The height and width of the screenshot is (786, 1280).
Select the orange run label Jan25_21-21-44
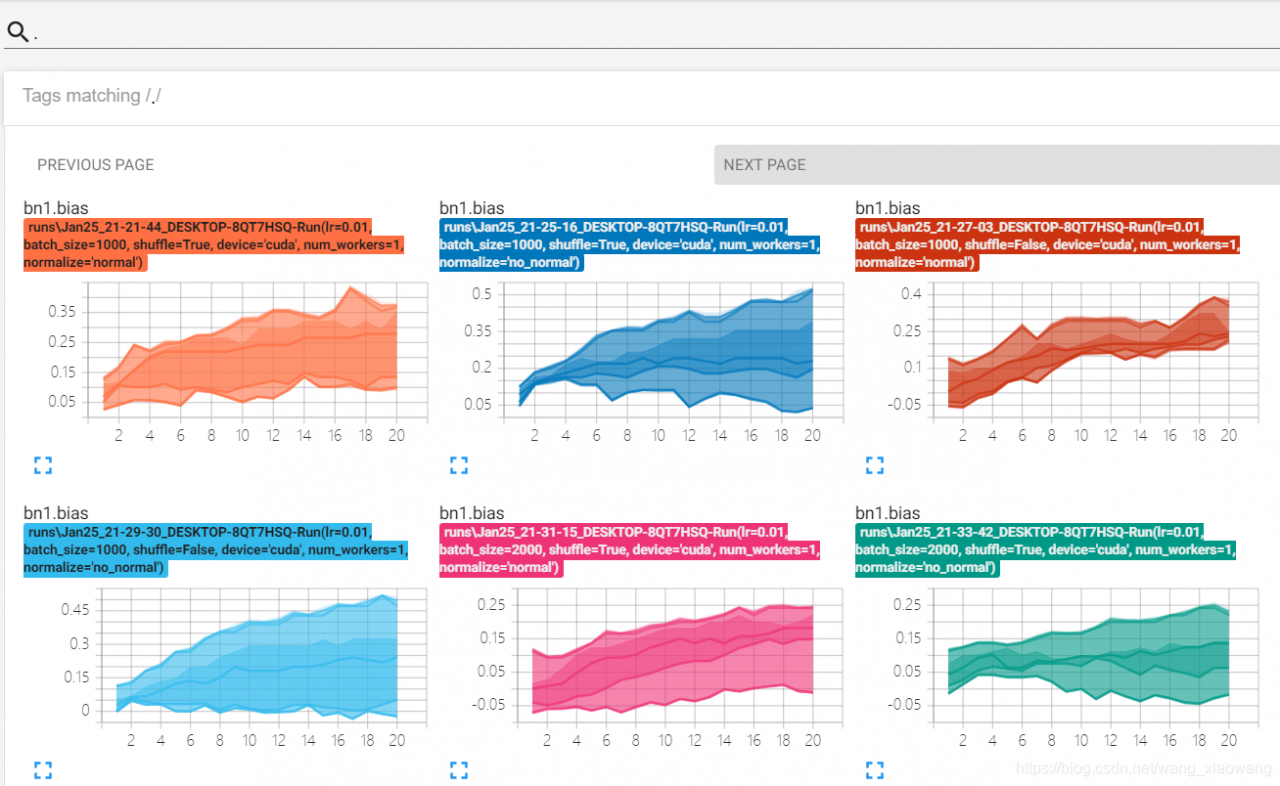214,245
